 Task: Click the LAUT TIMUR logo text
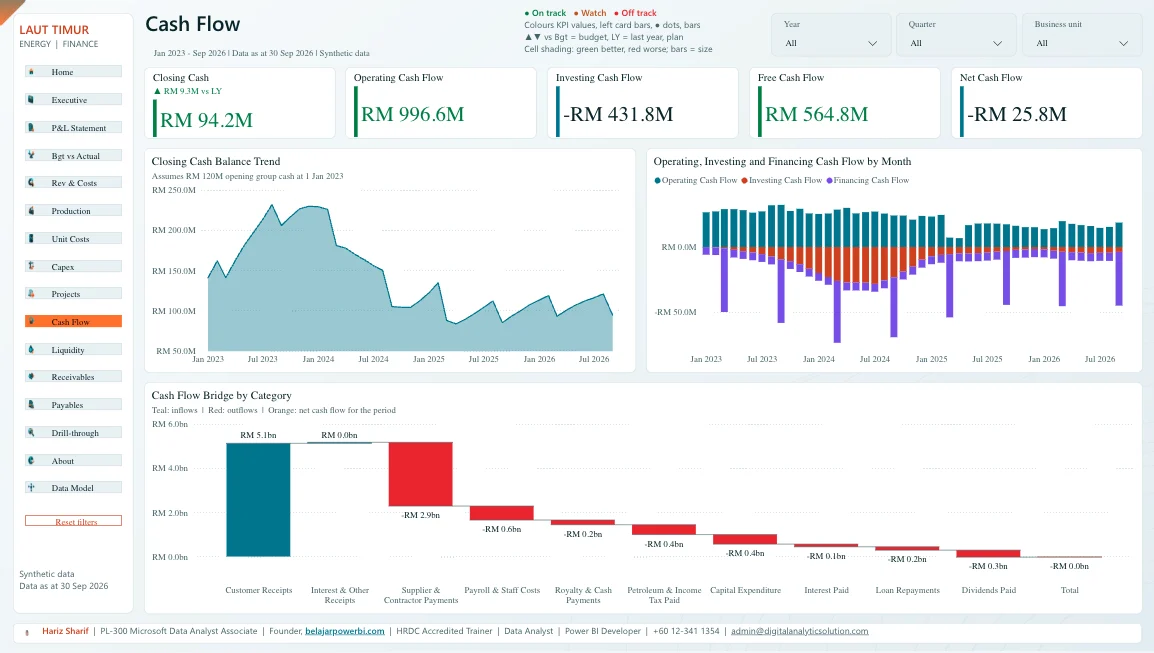pyautogui.click(x=54, y=30)
